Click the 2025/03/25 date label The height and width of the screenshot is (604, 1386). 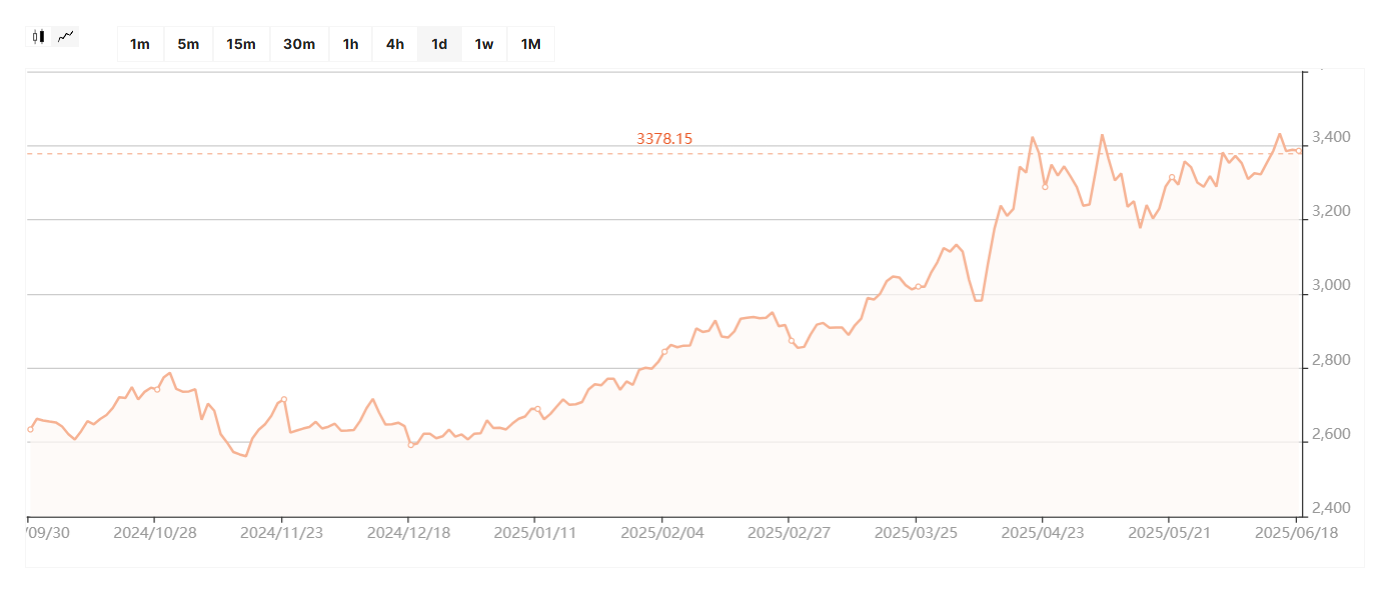[x=916, y=533]
